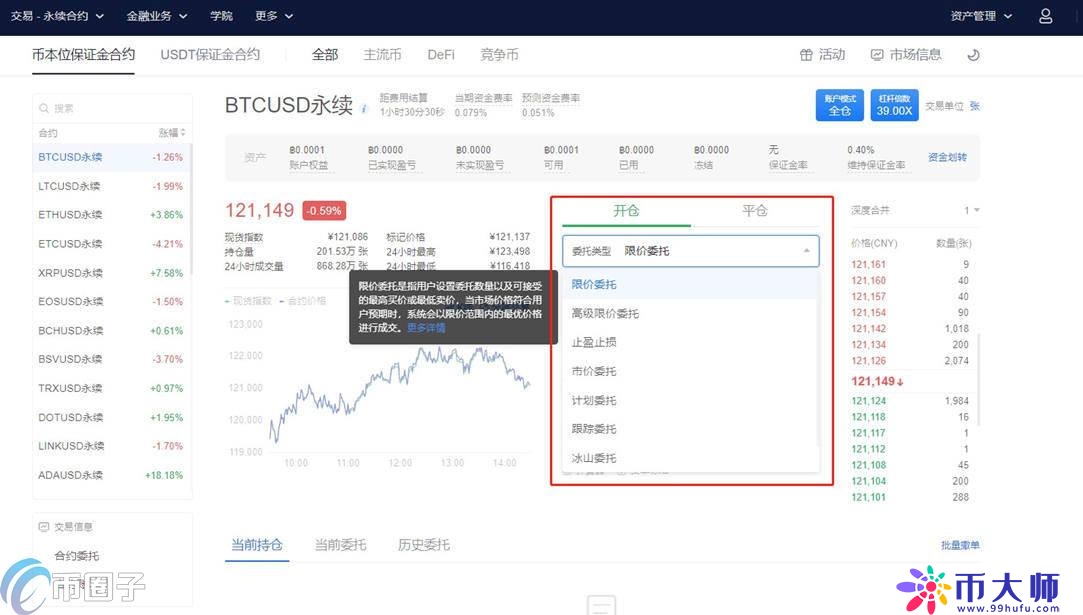Sort contracts by 涨幅 arrows

182,133
